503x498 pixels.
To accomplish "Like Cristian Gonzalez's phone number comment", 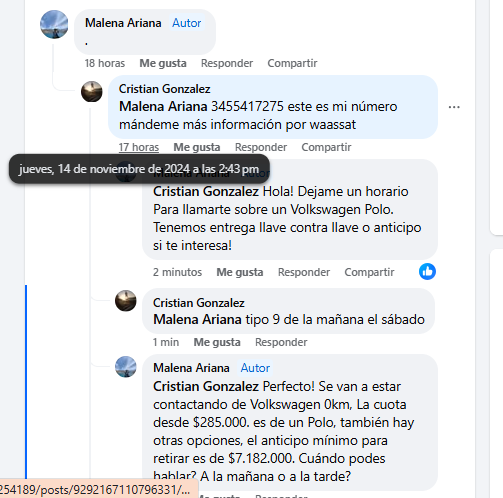I will click(x=197, y=147).
